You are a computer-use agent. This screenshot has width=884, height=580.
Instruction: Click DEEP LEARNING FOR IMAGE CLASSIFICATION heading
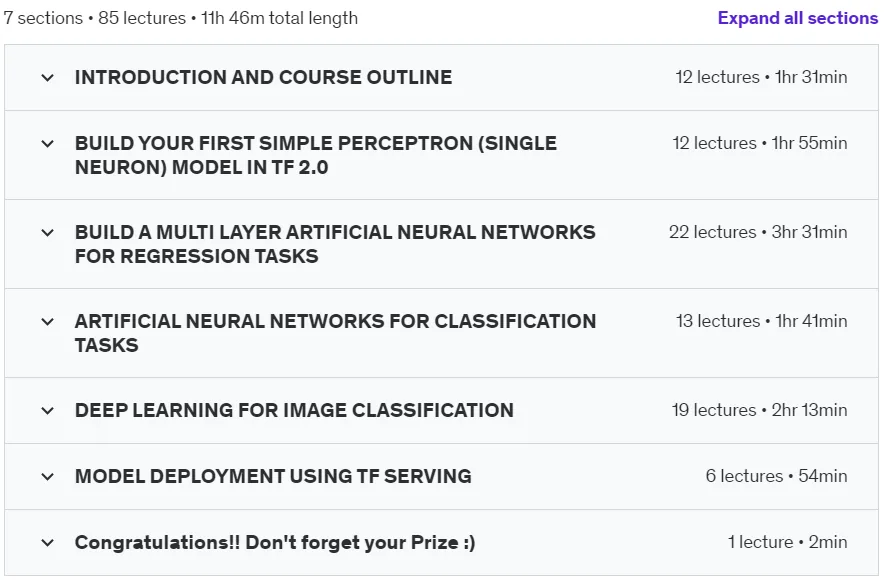click(x=294, y=410)
